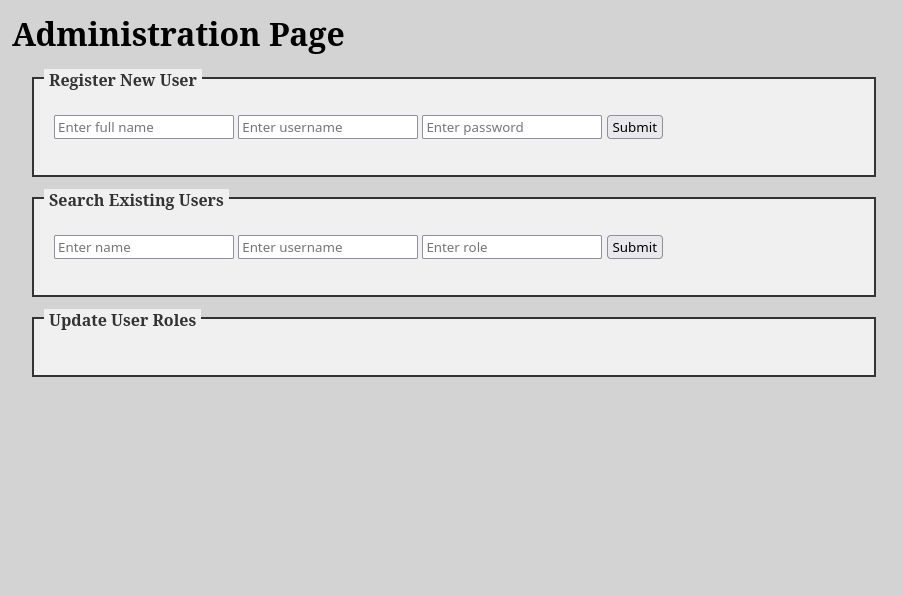Focus the username field under Register New User
Image resolution: width=903 pixels, height=596 pixels.
tap(327, 127)
